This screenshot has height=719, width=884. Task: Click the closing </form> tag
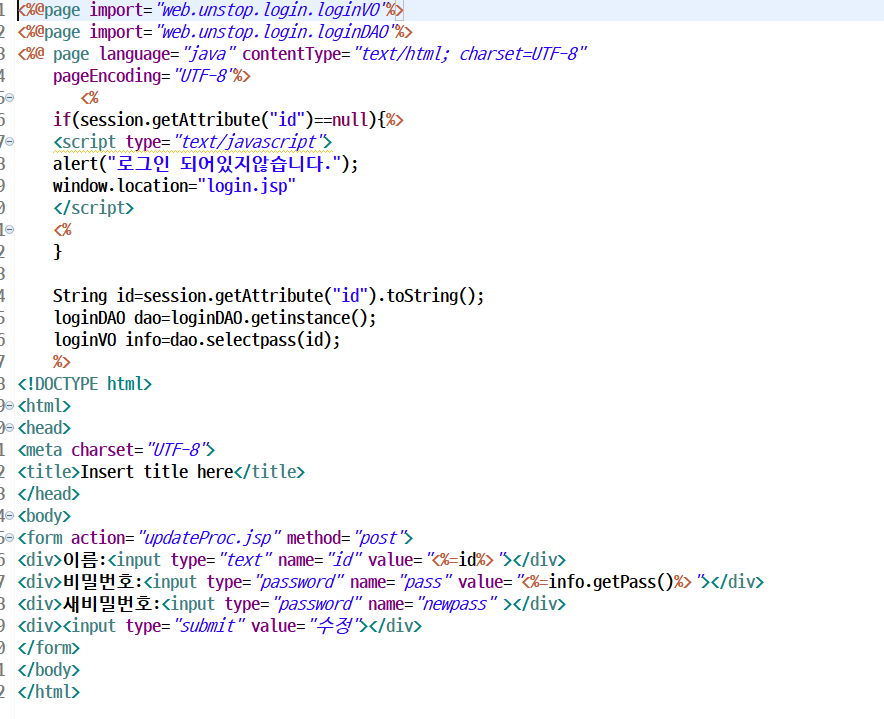tap(48, 648)
